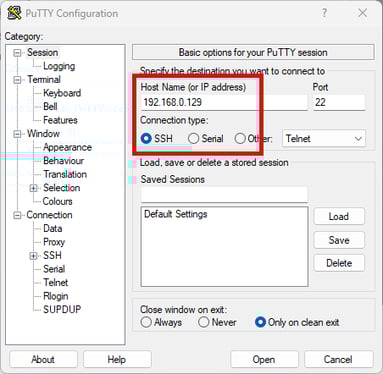Screen dimensions: 383x374
Task: Click the Open button
Action: [x=264, y=359]
